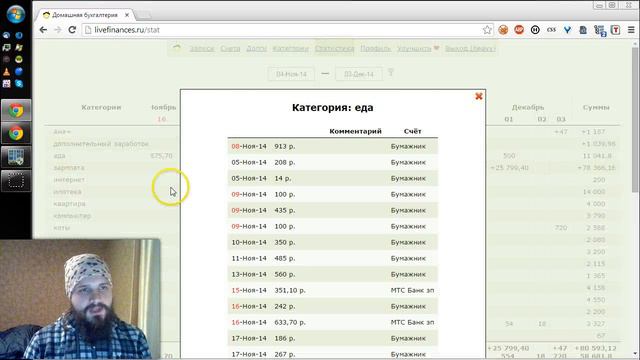Click the black circular extension icon
Image resolution: width=640 pixels, height=360 pixels.
tap(535, 30)
